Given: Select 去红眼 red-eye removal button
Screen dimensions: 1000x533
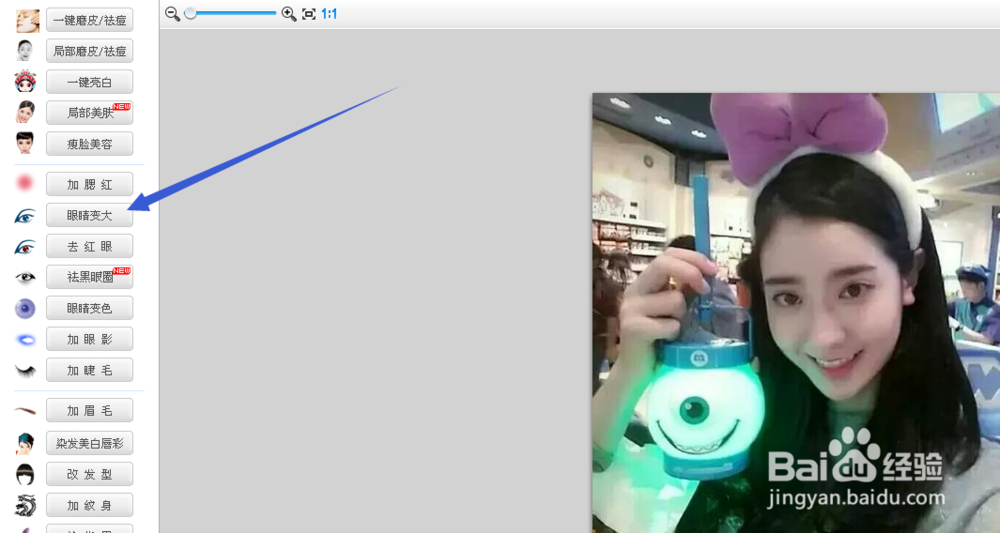Looking at the screenshot, I should tap(89, 246).
